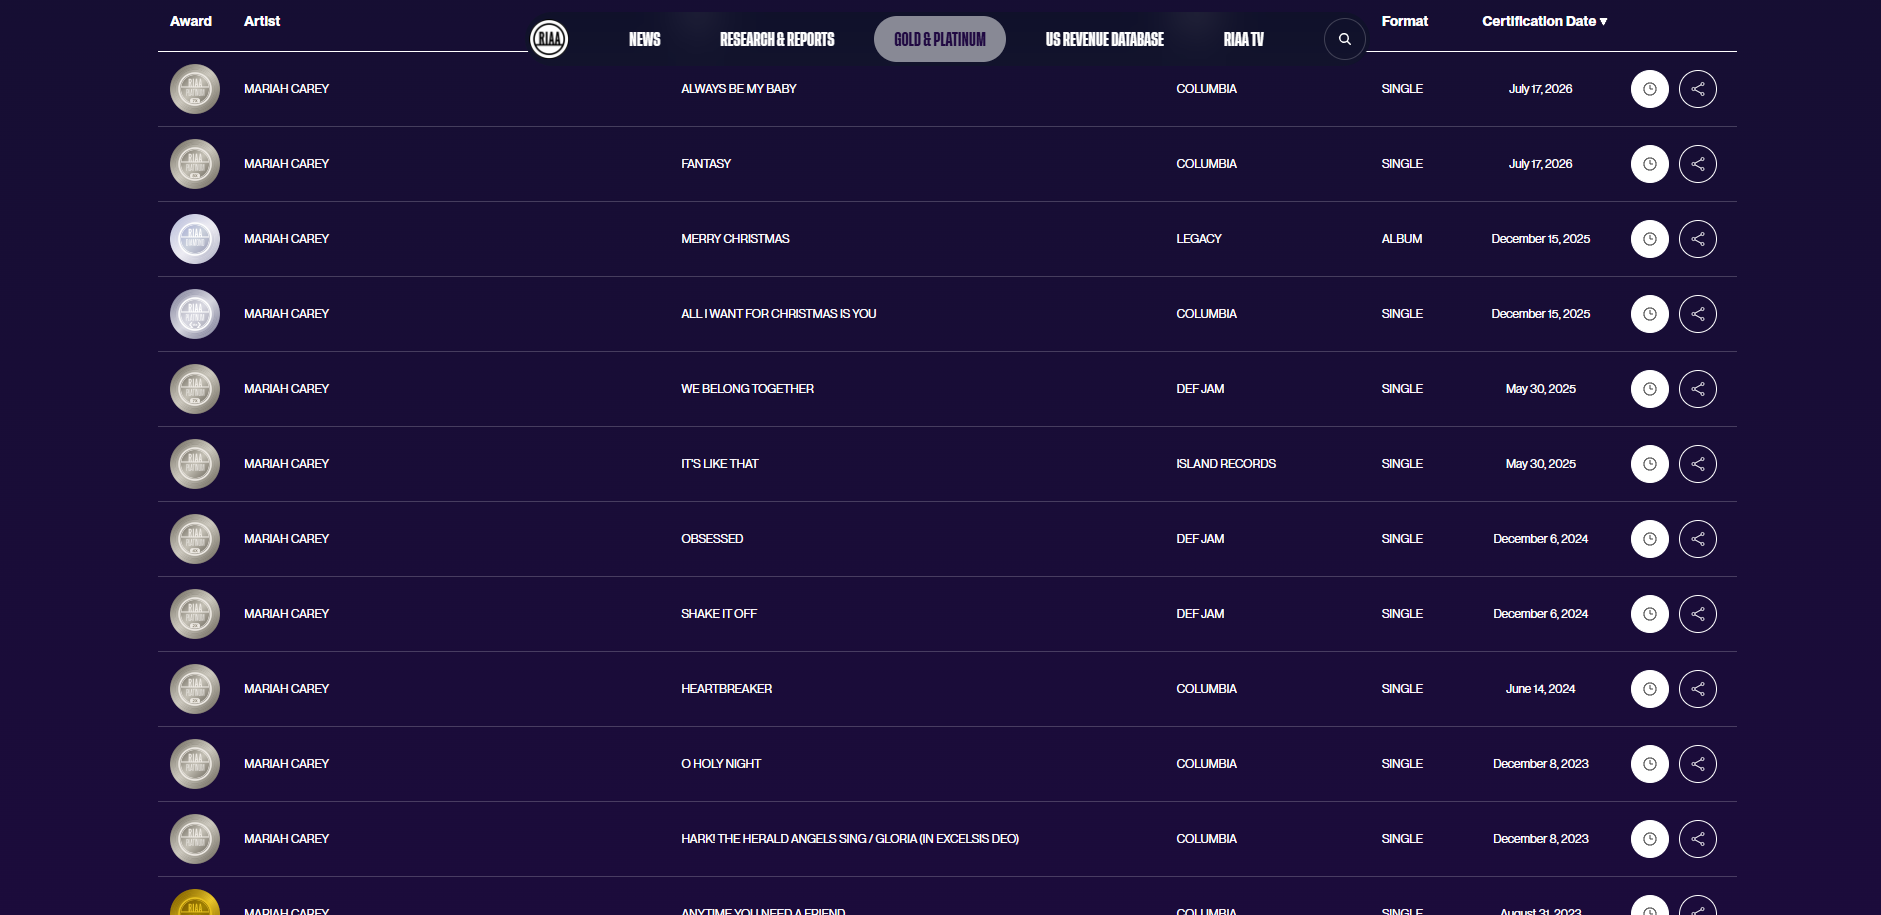Open the RIAA home logo

[x=549, y=39]
